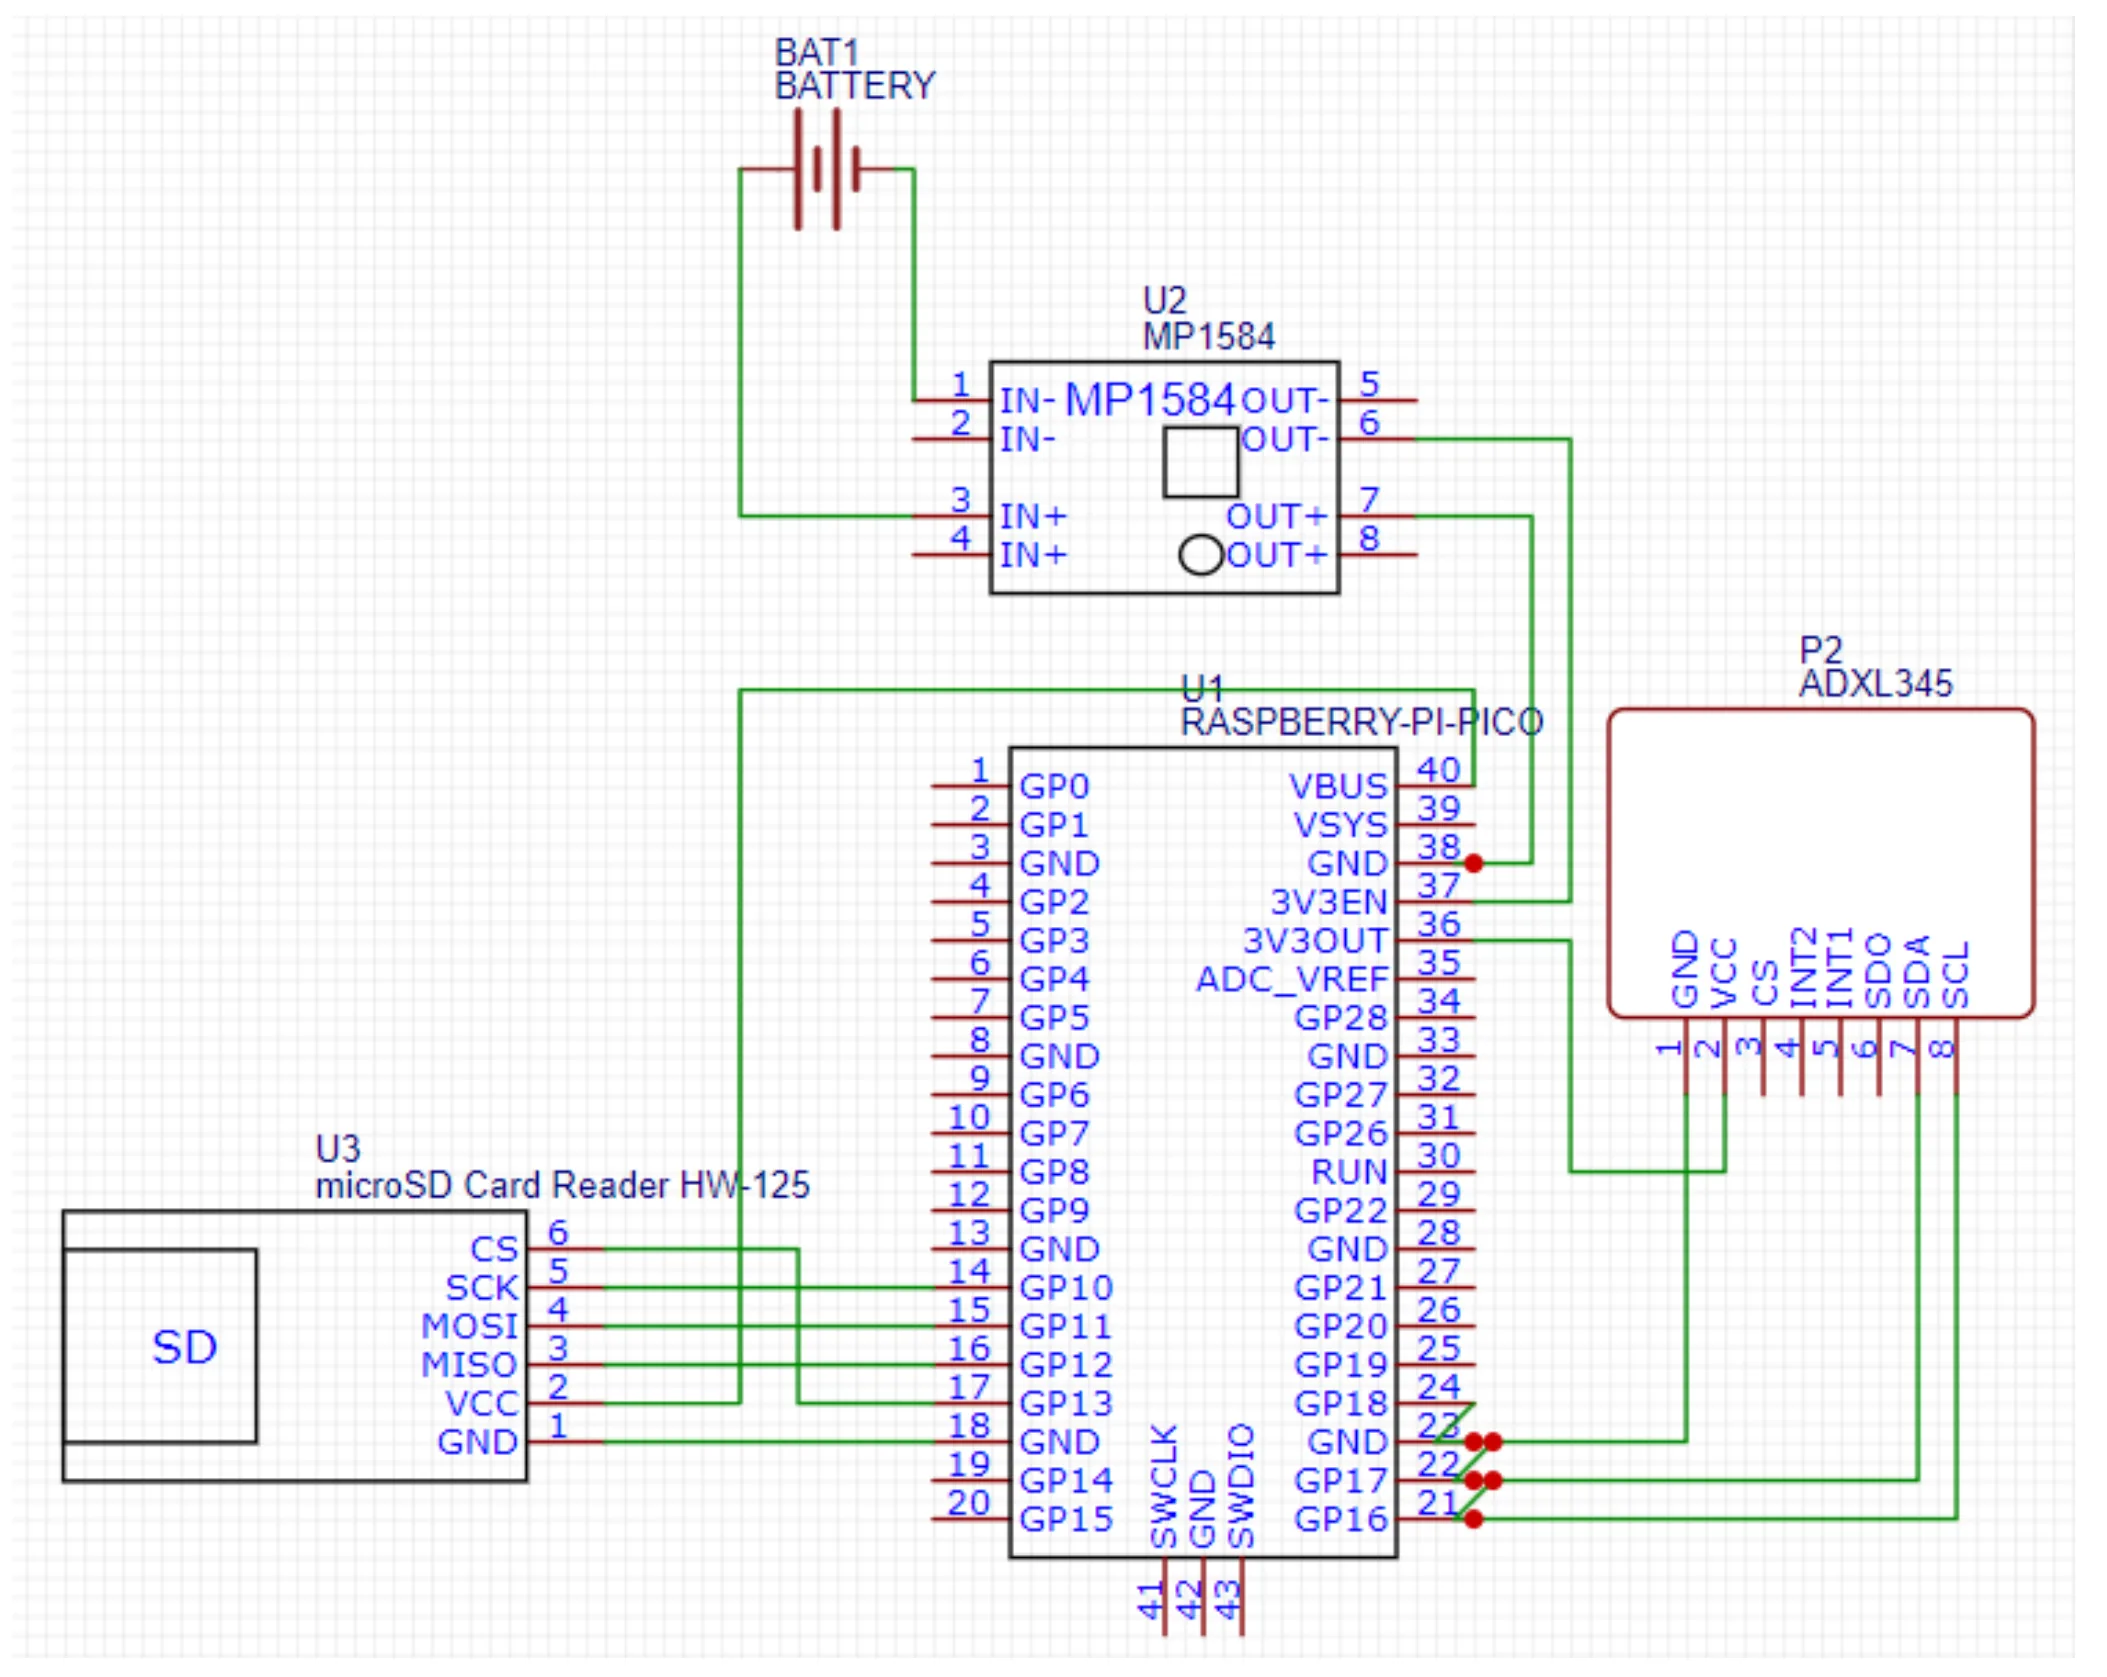Select the P2 designator label
2107x1677 pixels.
pos(1820,651)
